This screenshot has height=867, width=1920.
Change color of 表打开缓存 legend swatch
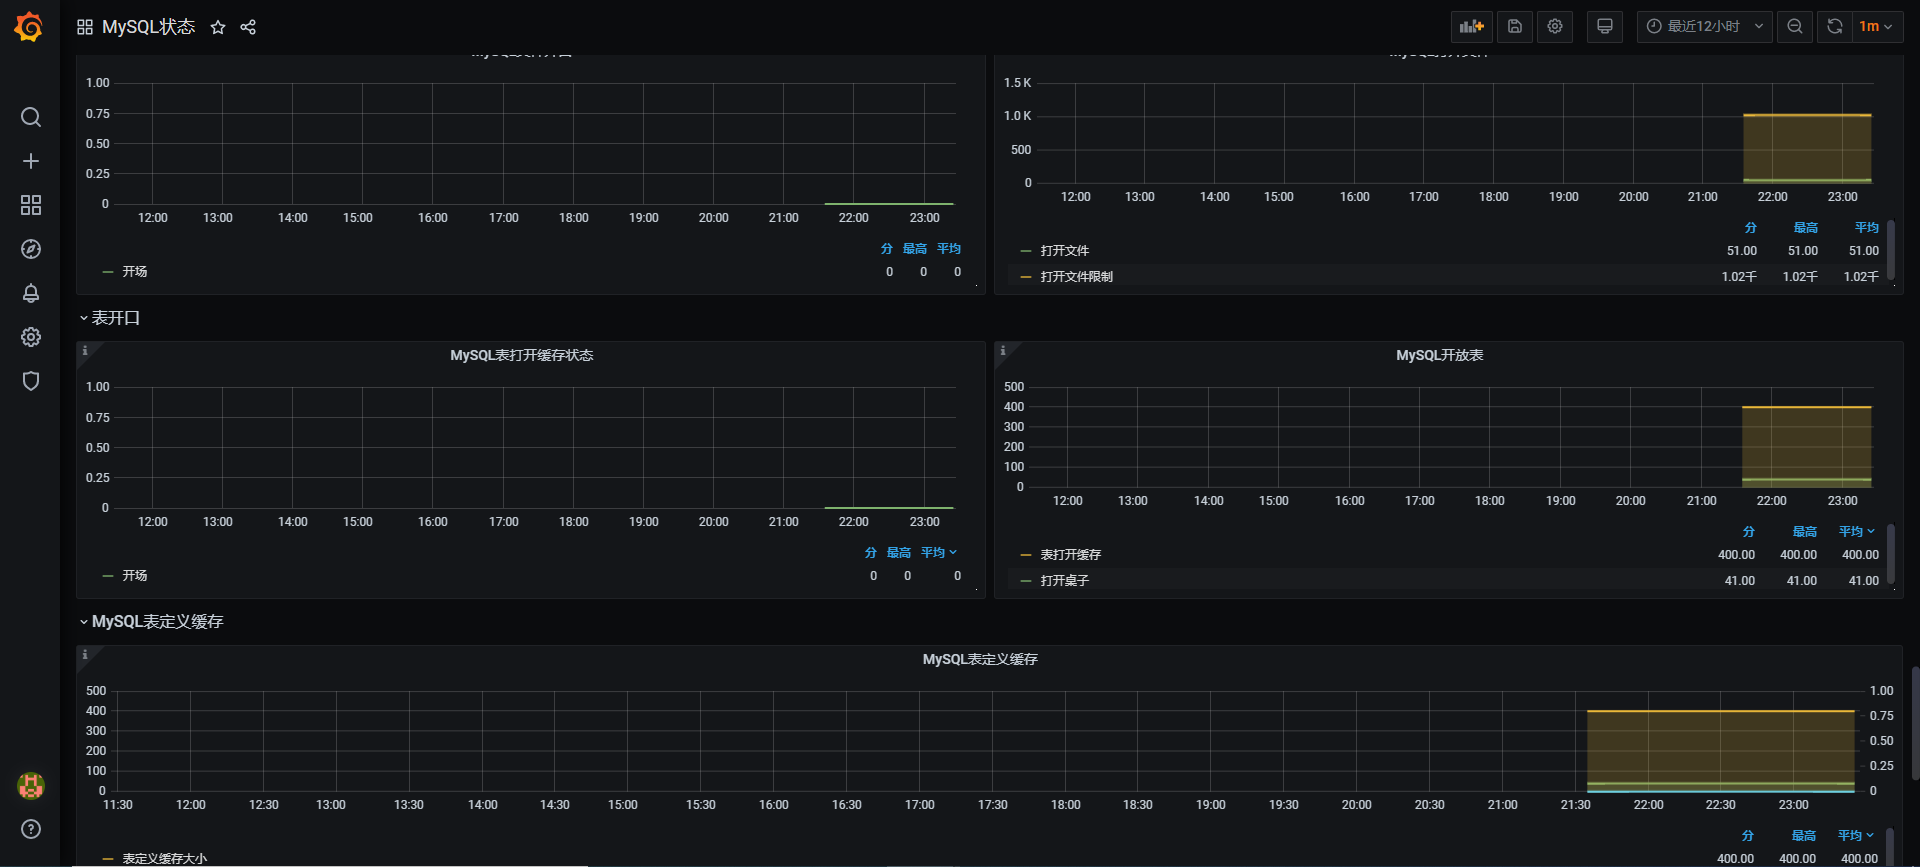tap(1025, 555)
